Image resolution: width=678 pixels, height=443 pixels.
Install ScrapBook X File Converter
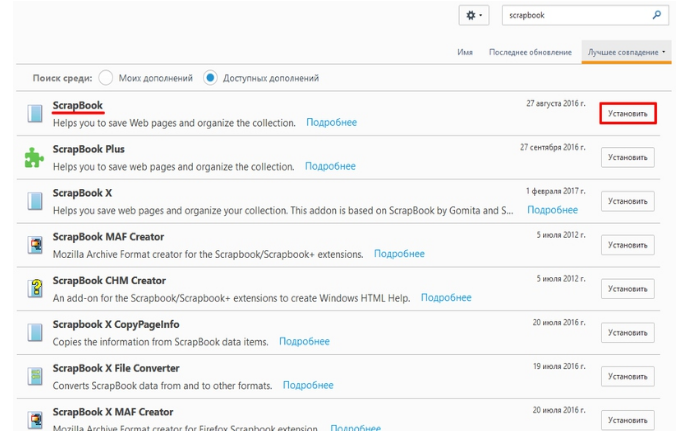pos(628,376)
